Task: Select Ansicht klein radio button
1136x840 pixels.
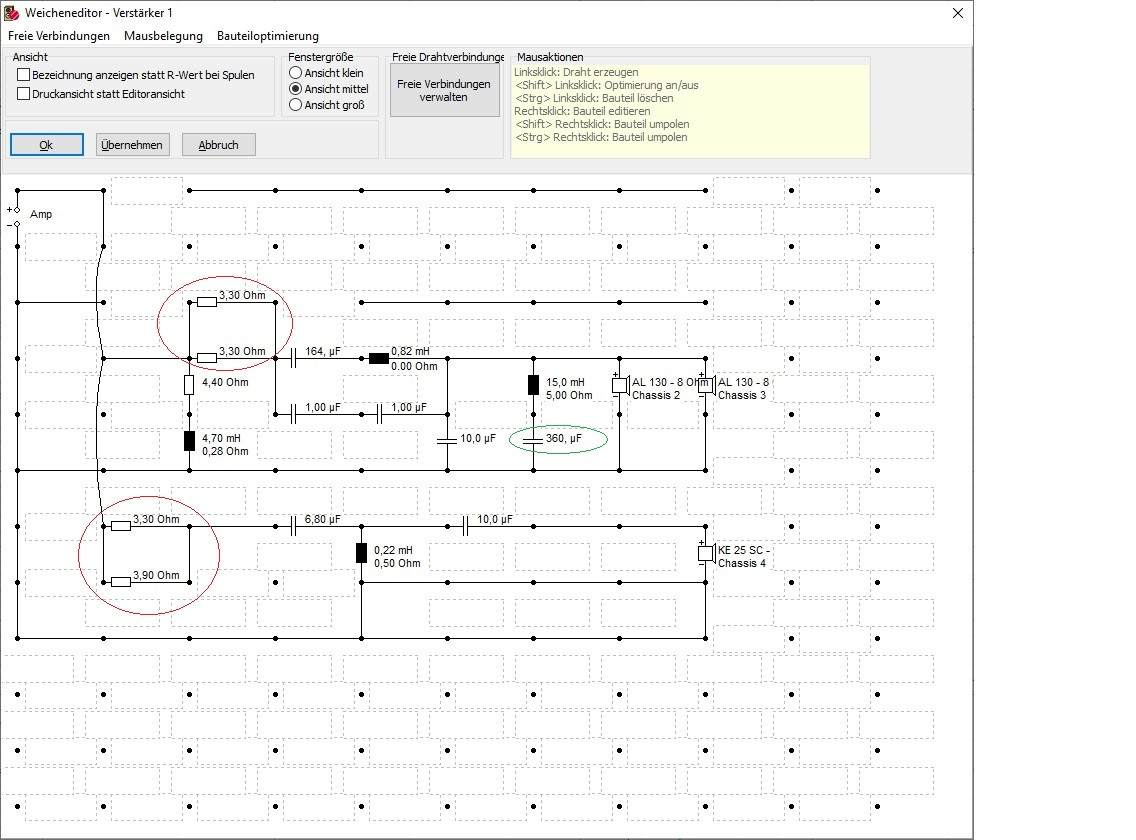Action: (296, 72)
